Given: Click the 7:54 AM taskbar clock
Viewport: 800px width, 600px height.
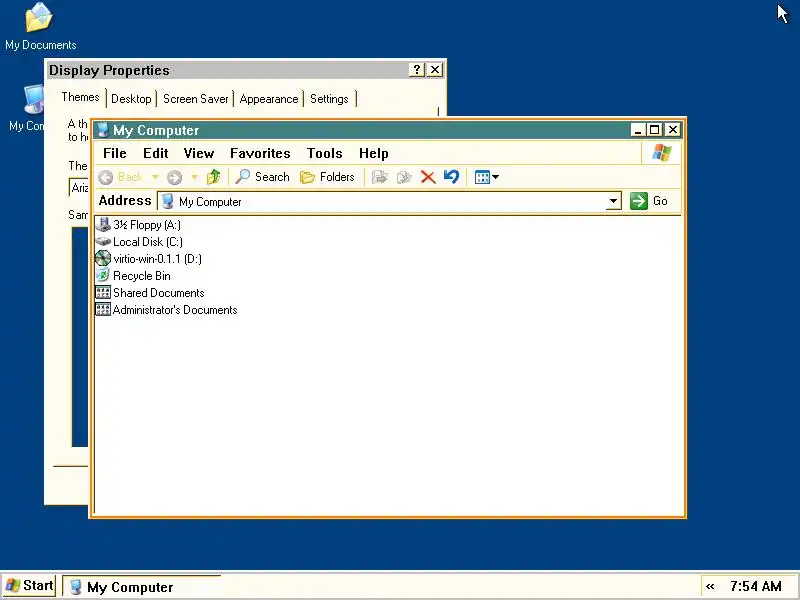Looking at the screenshot, I should pos(756,587).
